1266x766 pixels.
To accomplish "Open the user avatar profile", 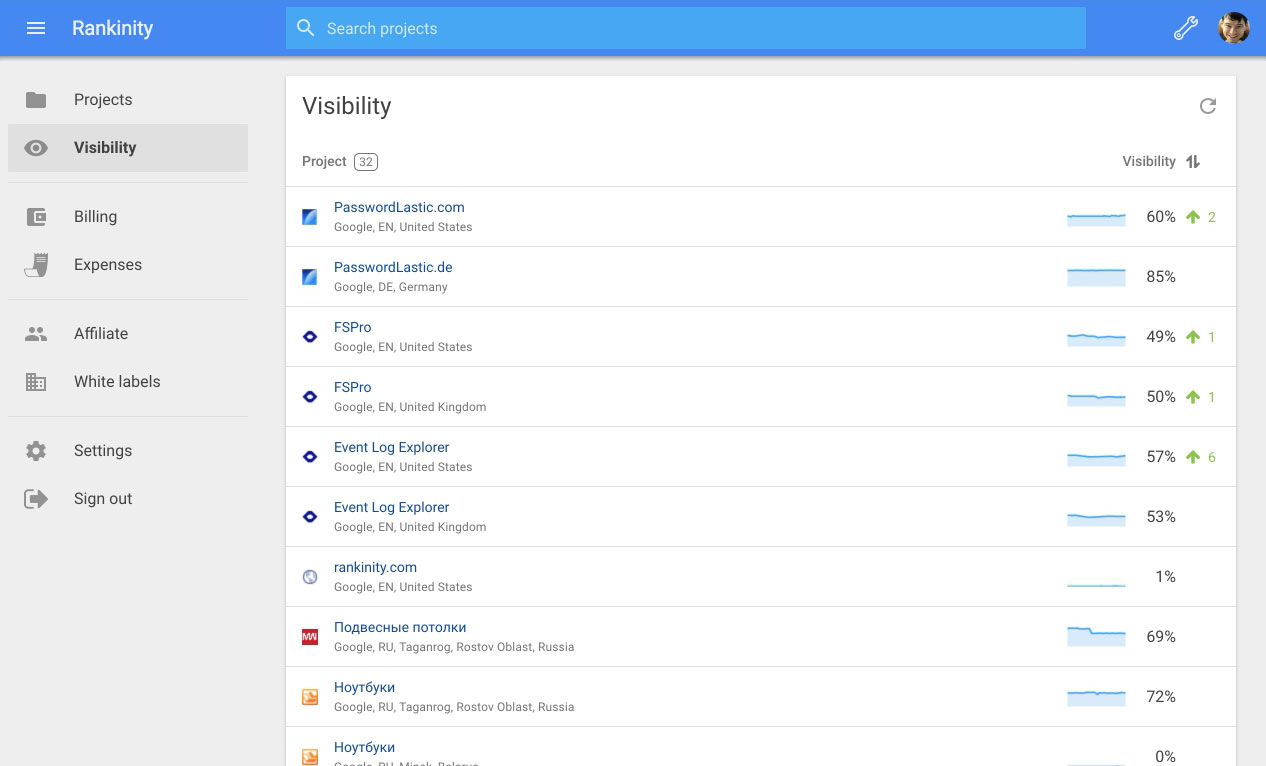I will pos(1234,28).
